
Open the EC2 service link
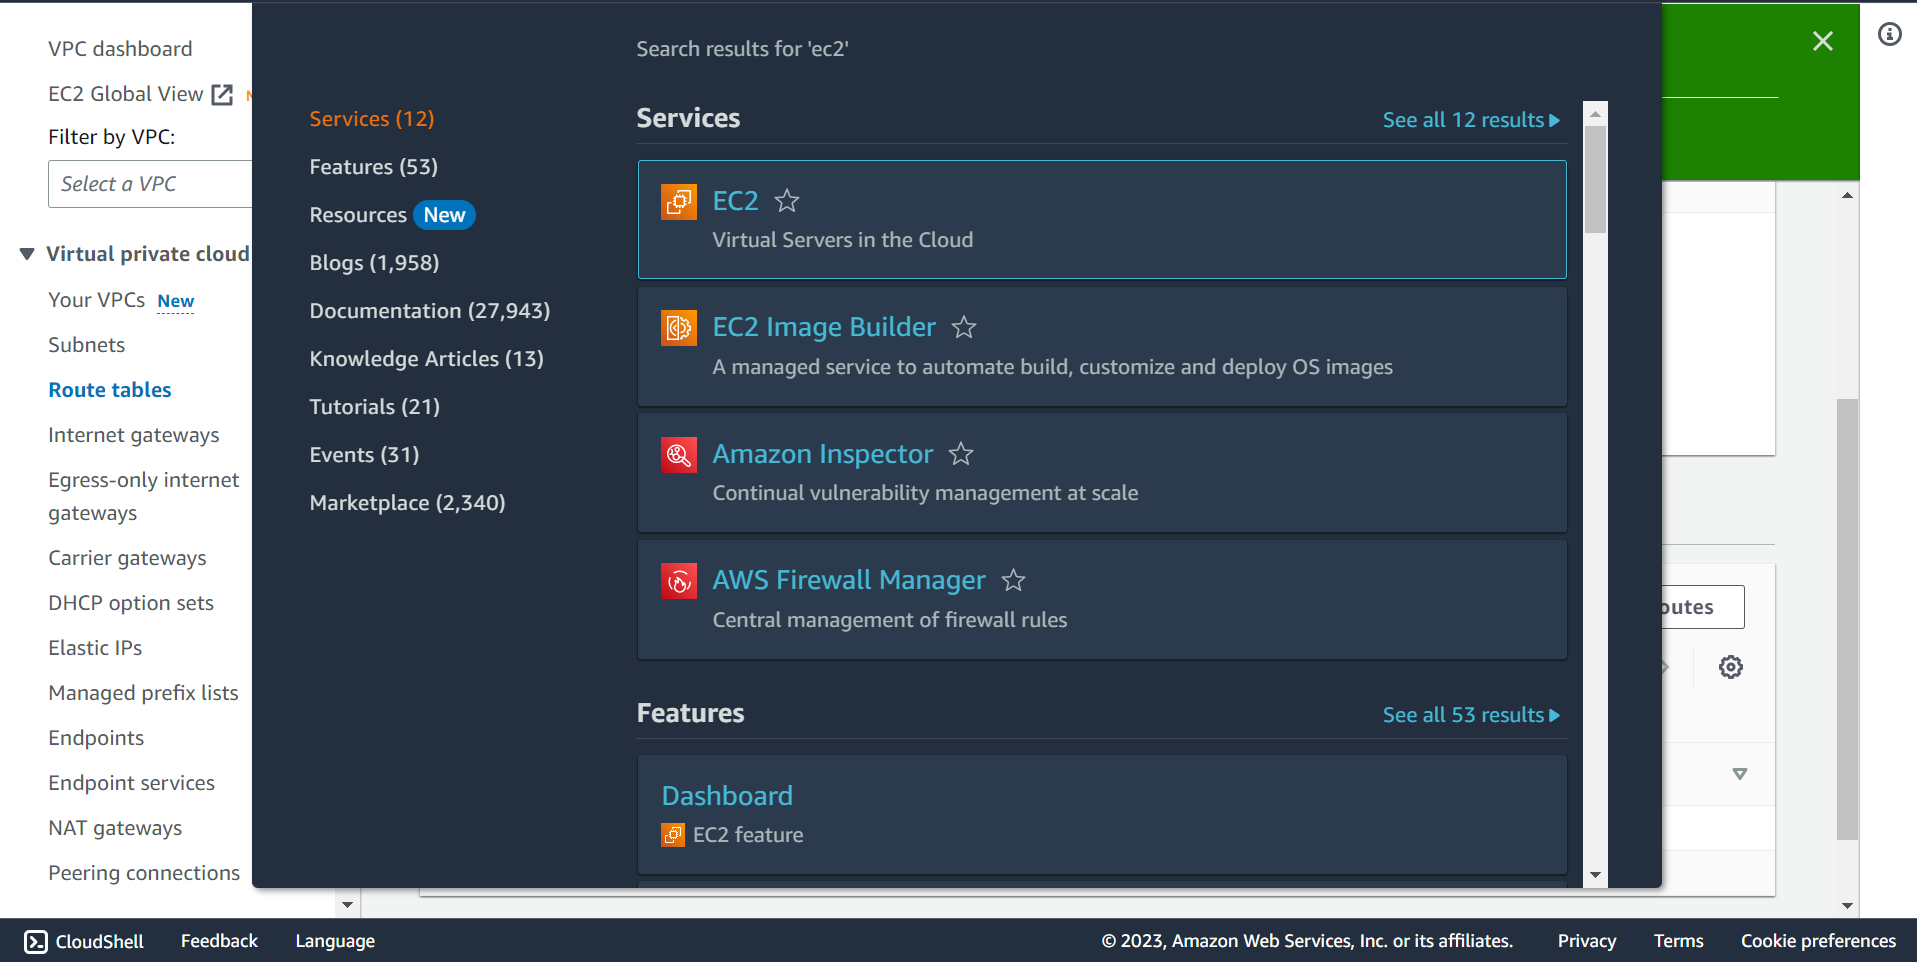(x=736, y=201)
